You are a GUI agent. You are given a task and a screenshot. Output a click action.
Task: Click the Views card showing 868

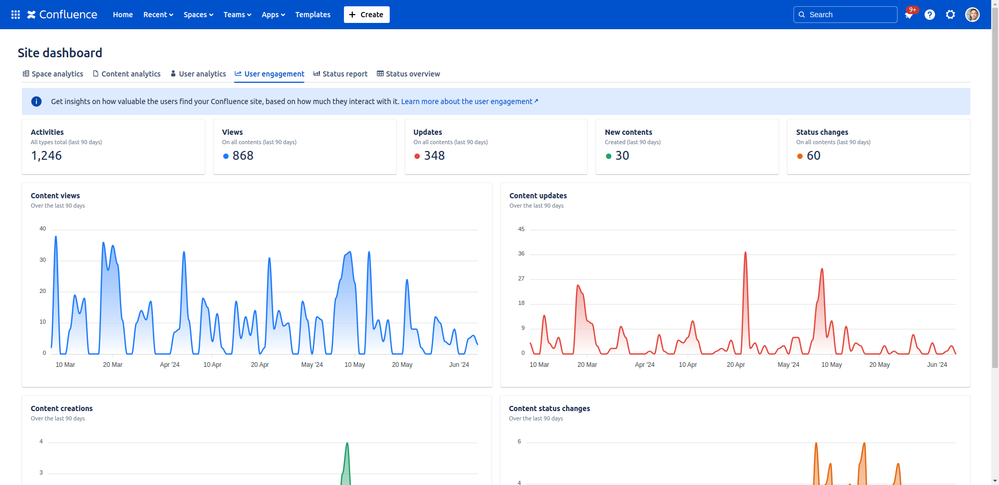pyautogui.click(x=305, y=147)
